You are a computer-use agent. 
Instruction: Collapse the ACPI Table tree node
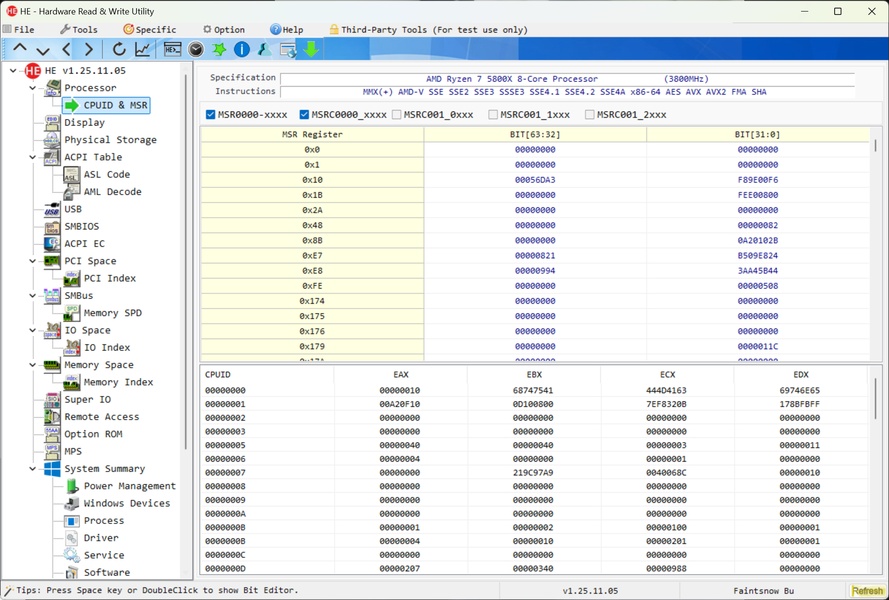coord(33,157)
